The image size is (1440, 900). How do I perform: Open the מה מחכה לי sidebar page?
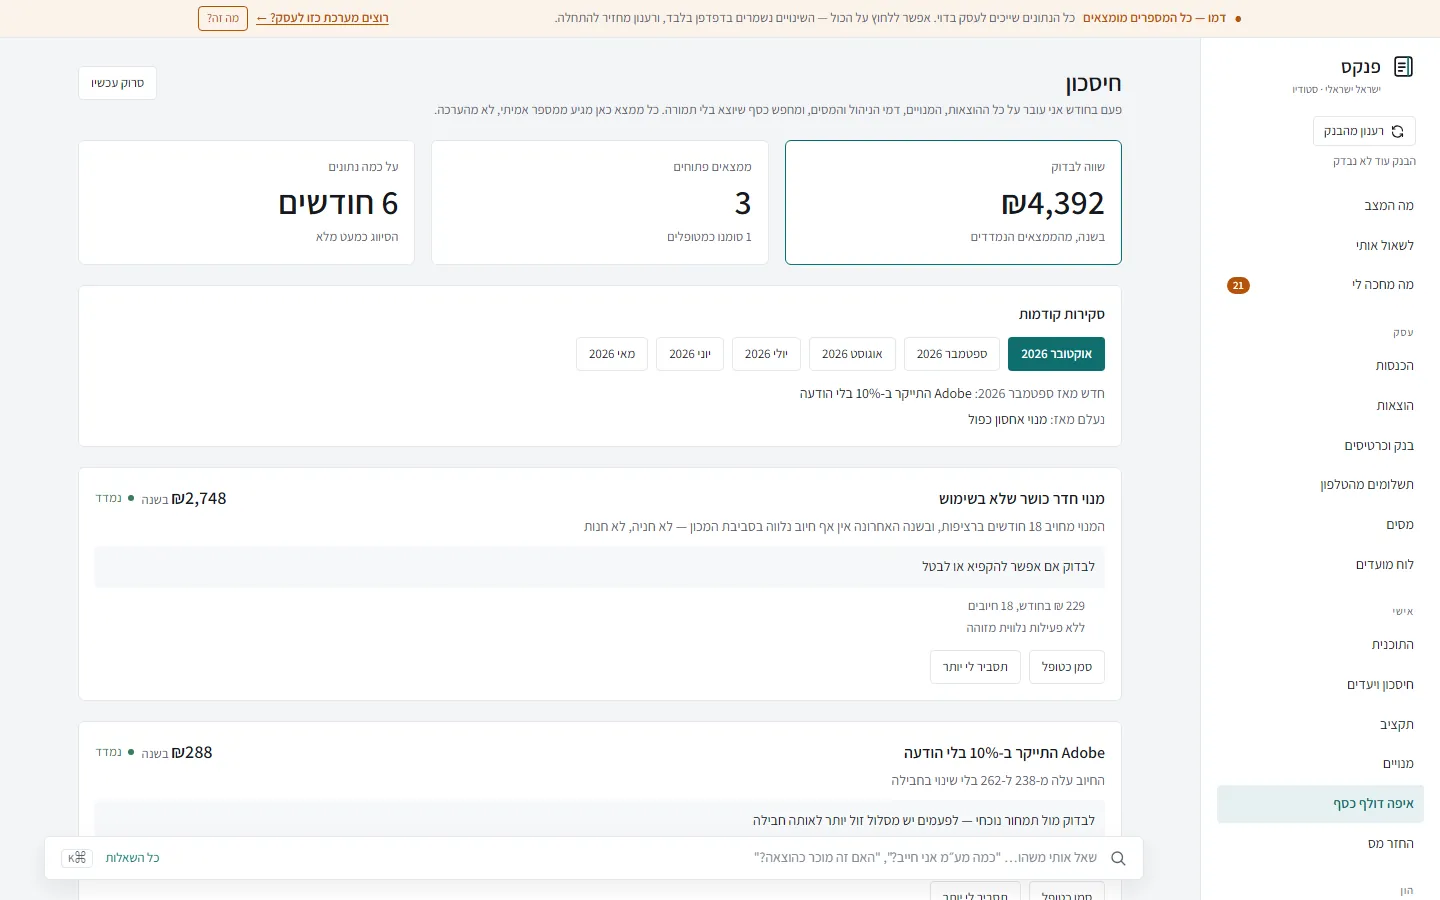[x=1320, y=286]
